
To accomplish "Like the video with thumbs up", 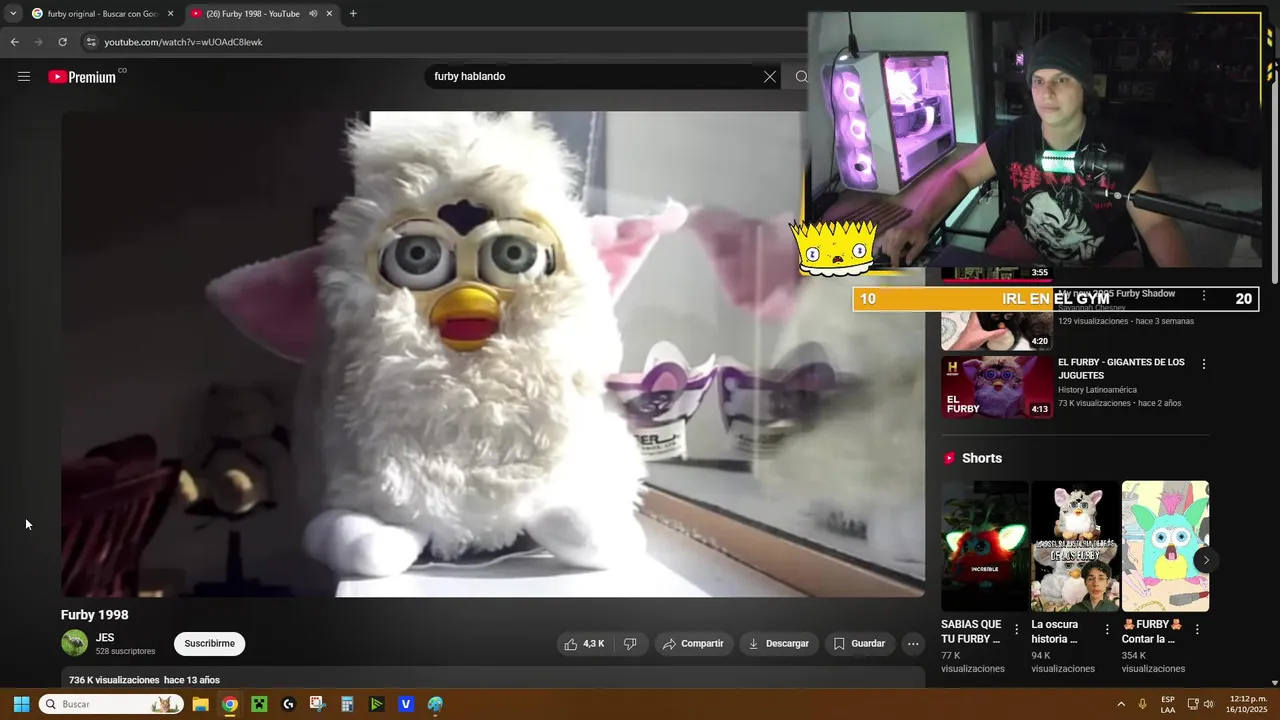I will 584,644.
